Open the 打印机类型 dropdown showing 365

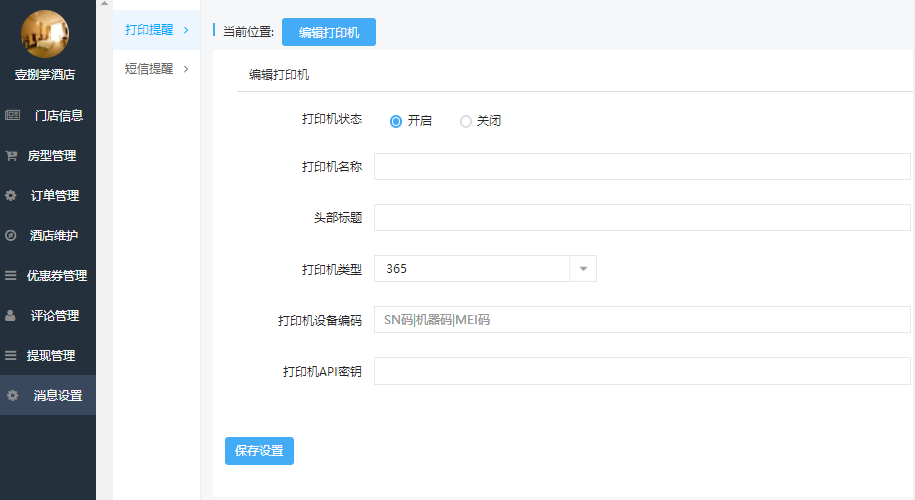[x=485, y=268]
